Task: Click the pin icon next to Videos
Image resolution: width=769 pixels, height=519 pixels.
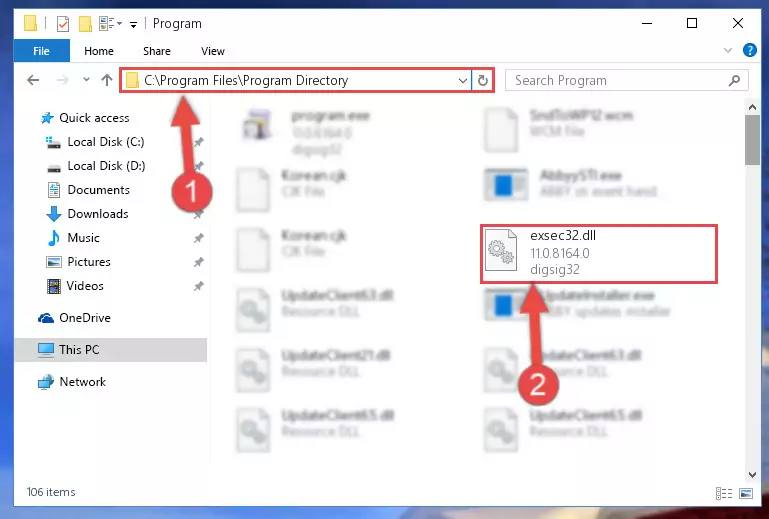Action: point(198,286)
